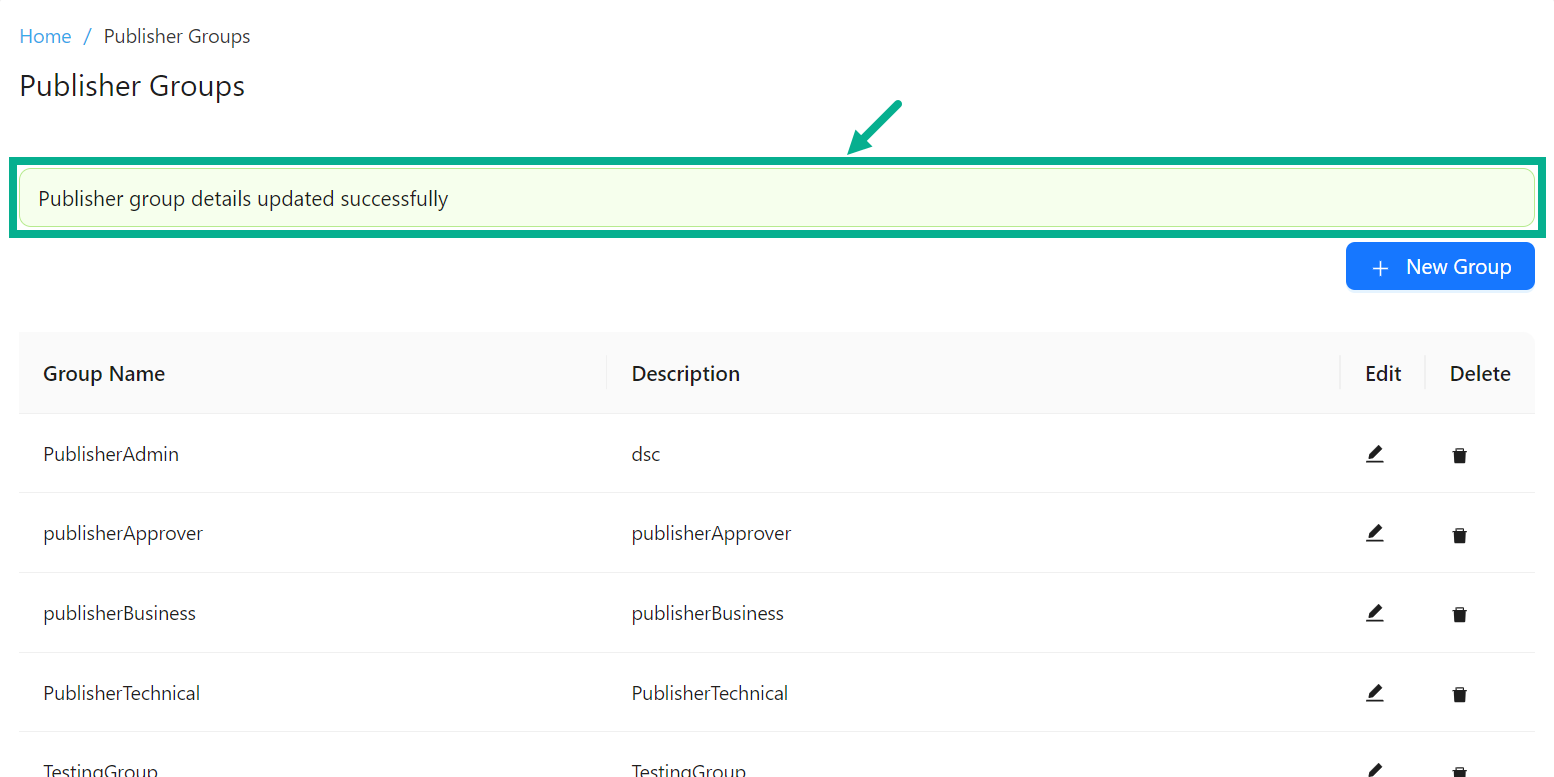1554x777 pixels.
Task: Dismiss the success message banner
Action: 777,197
